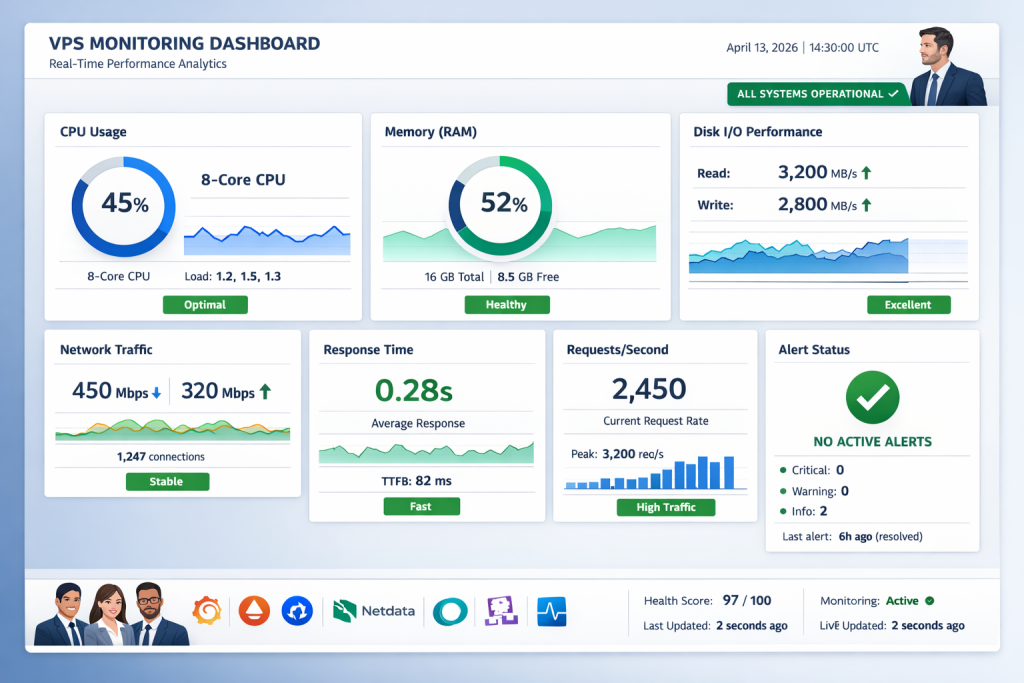Click the 8-Core CPU label above sparkline
This screenshot has height=683, width=1024.
[243, 180]
